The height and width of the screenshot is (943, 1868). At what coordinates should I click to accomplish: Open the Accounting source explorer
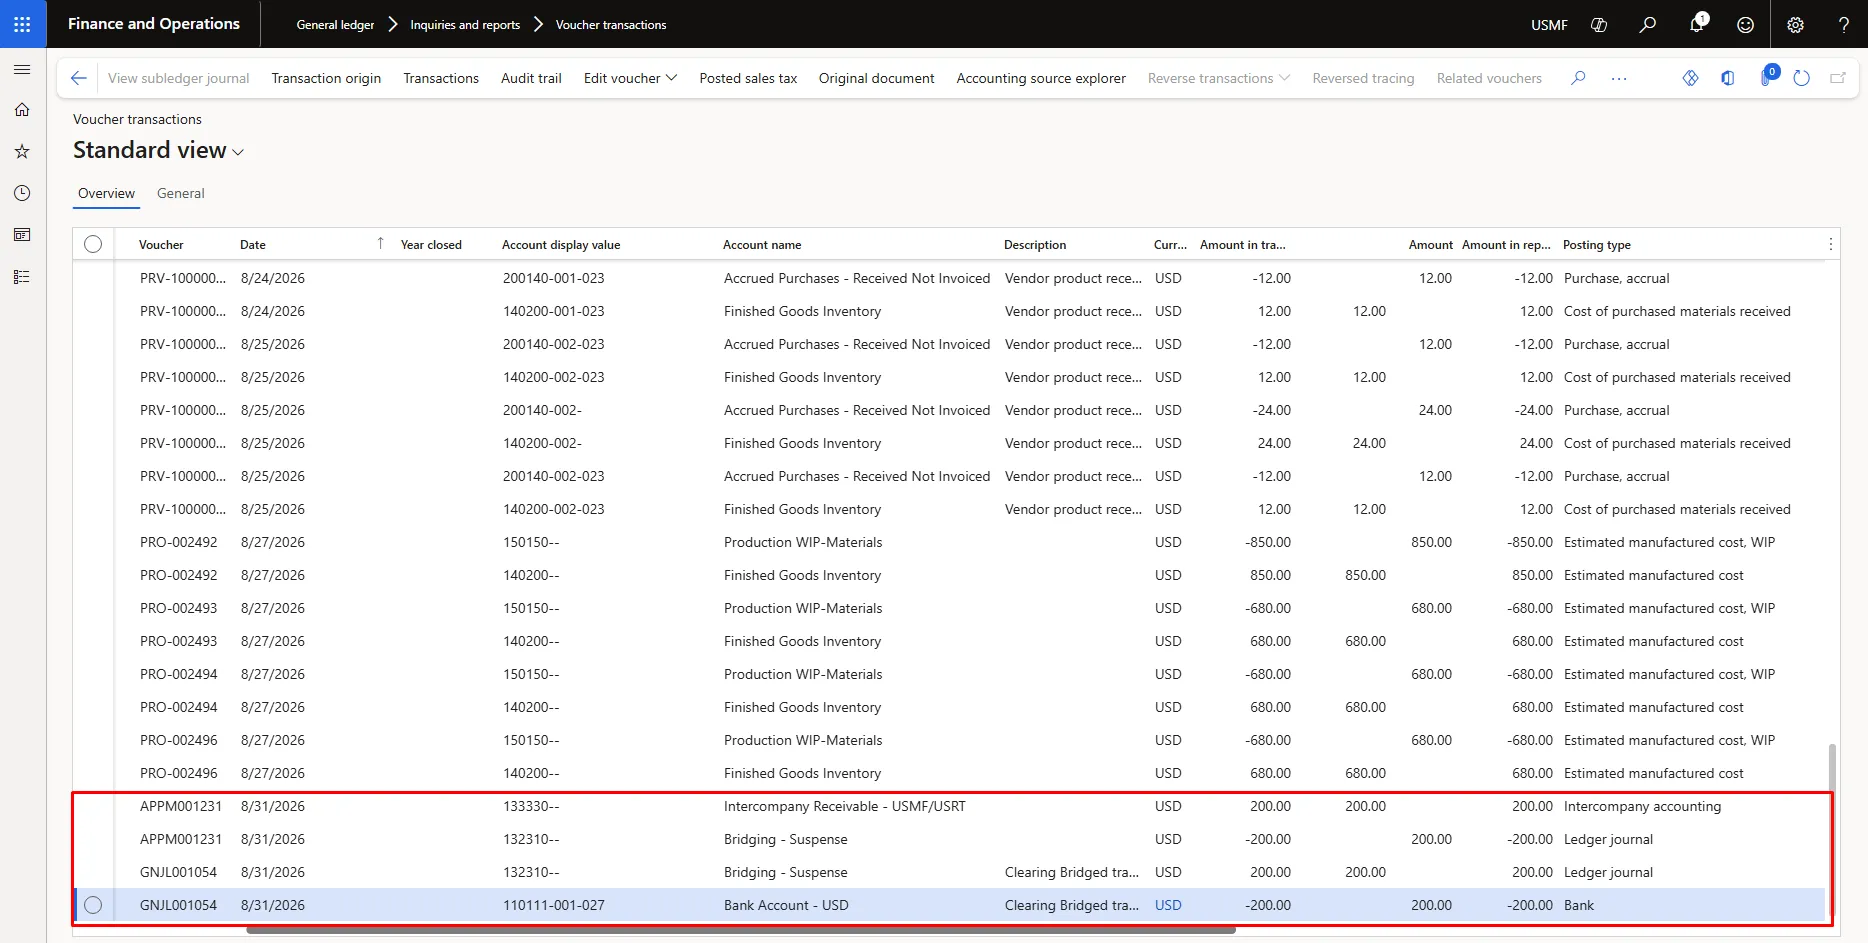pyautogui.click(x=1041, y=78)
